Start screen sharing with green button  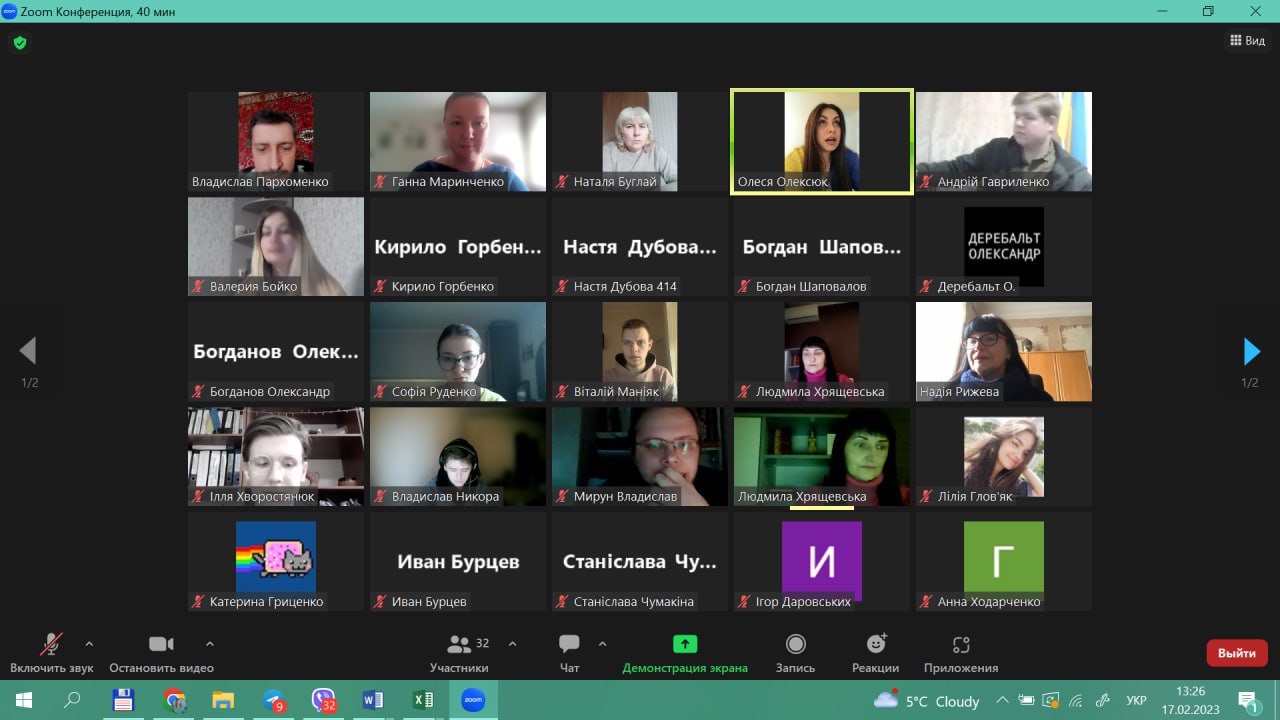(685, 644)
